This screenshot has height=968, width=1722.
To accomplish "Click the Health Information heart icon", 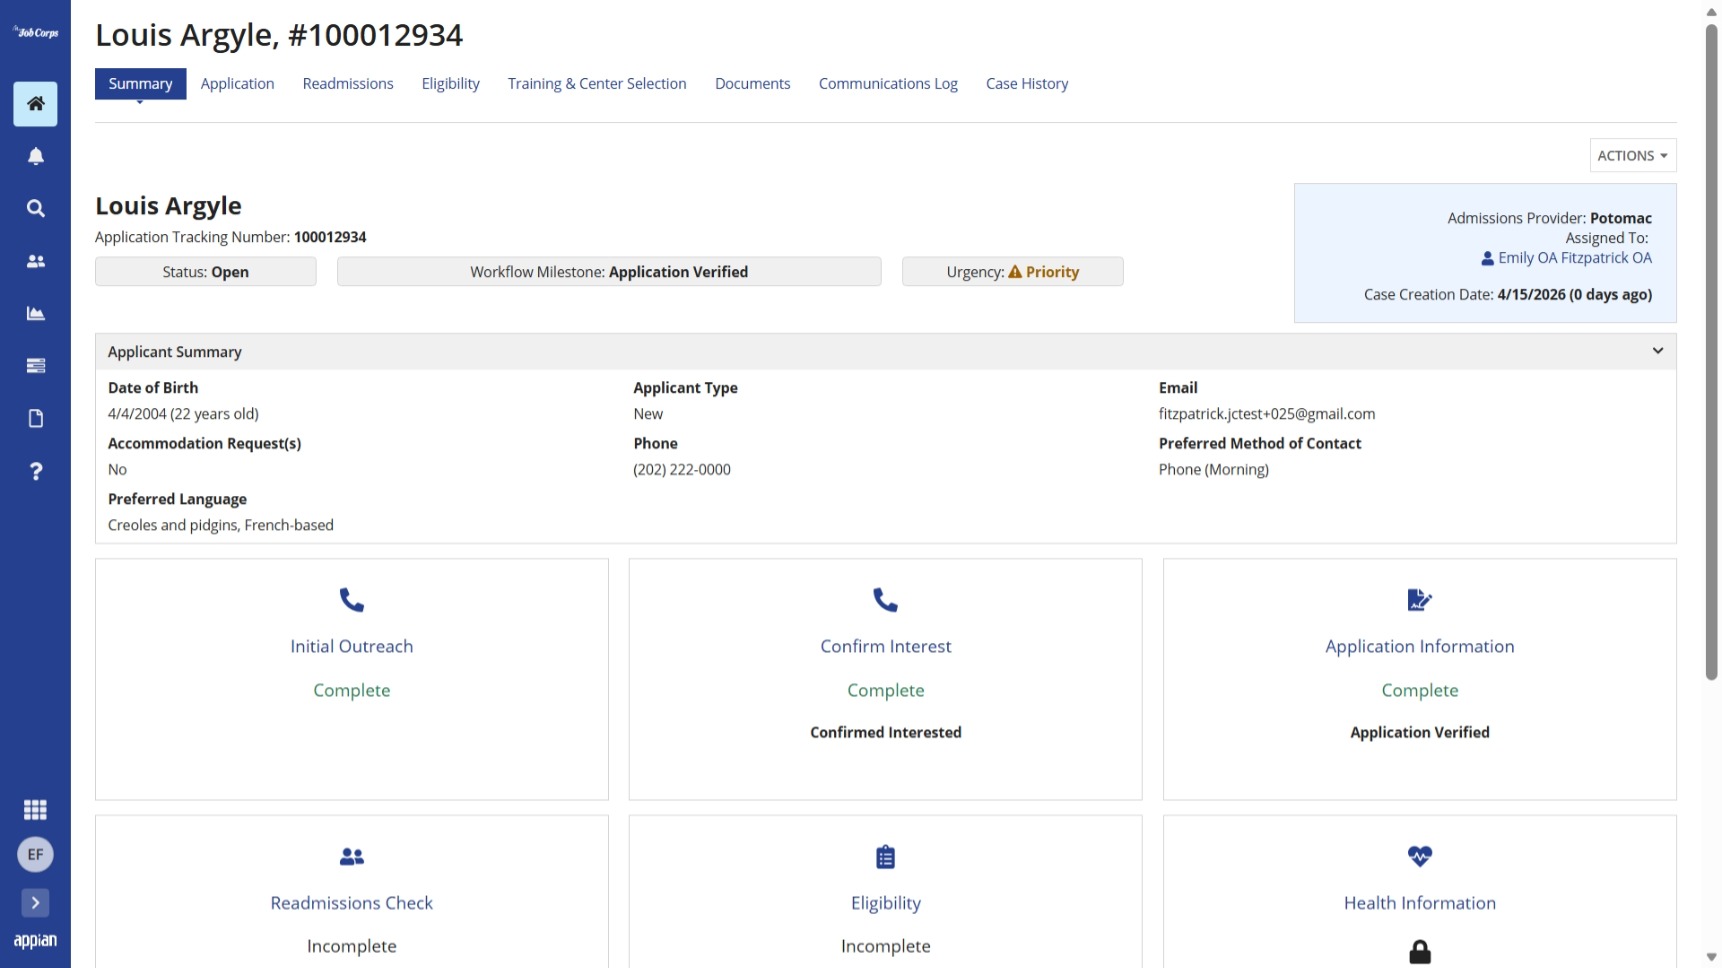I will coord(1420,857).
